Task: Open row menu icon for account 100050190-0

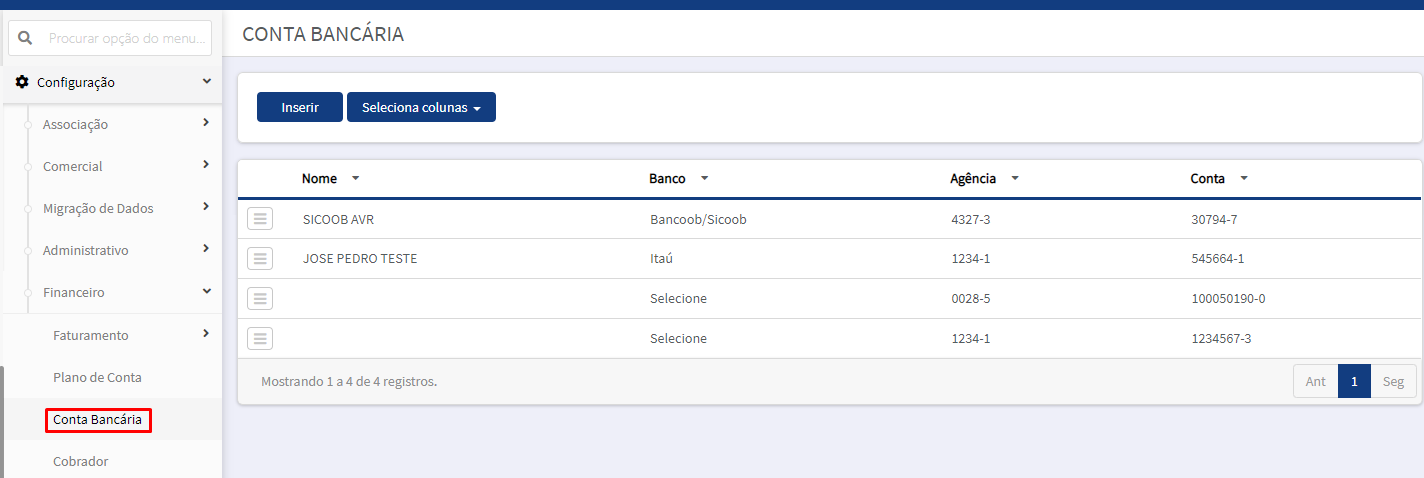Action: coord(260,298)
